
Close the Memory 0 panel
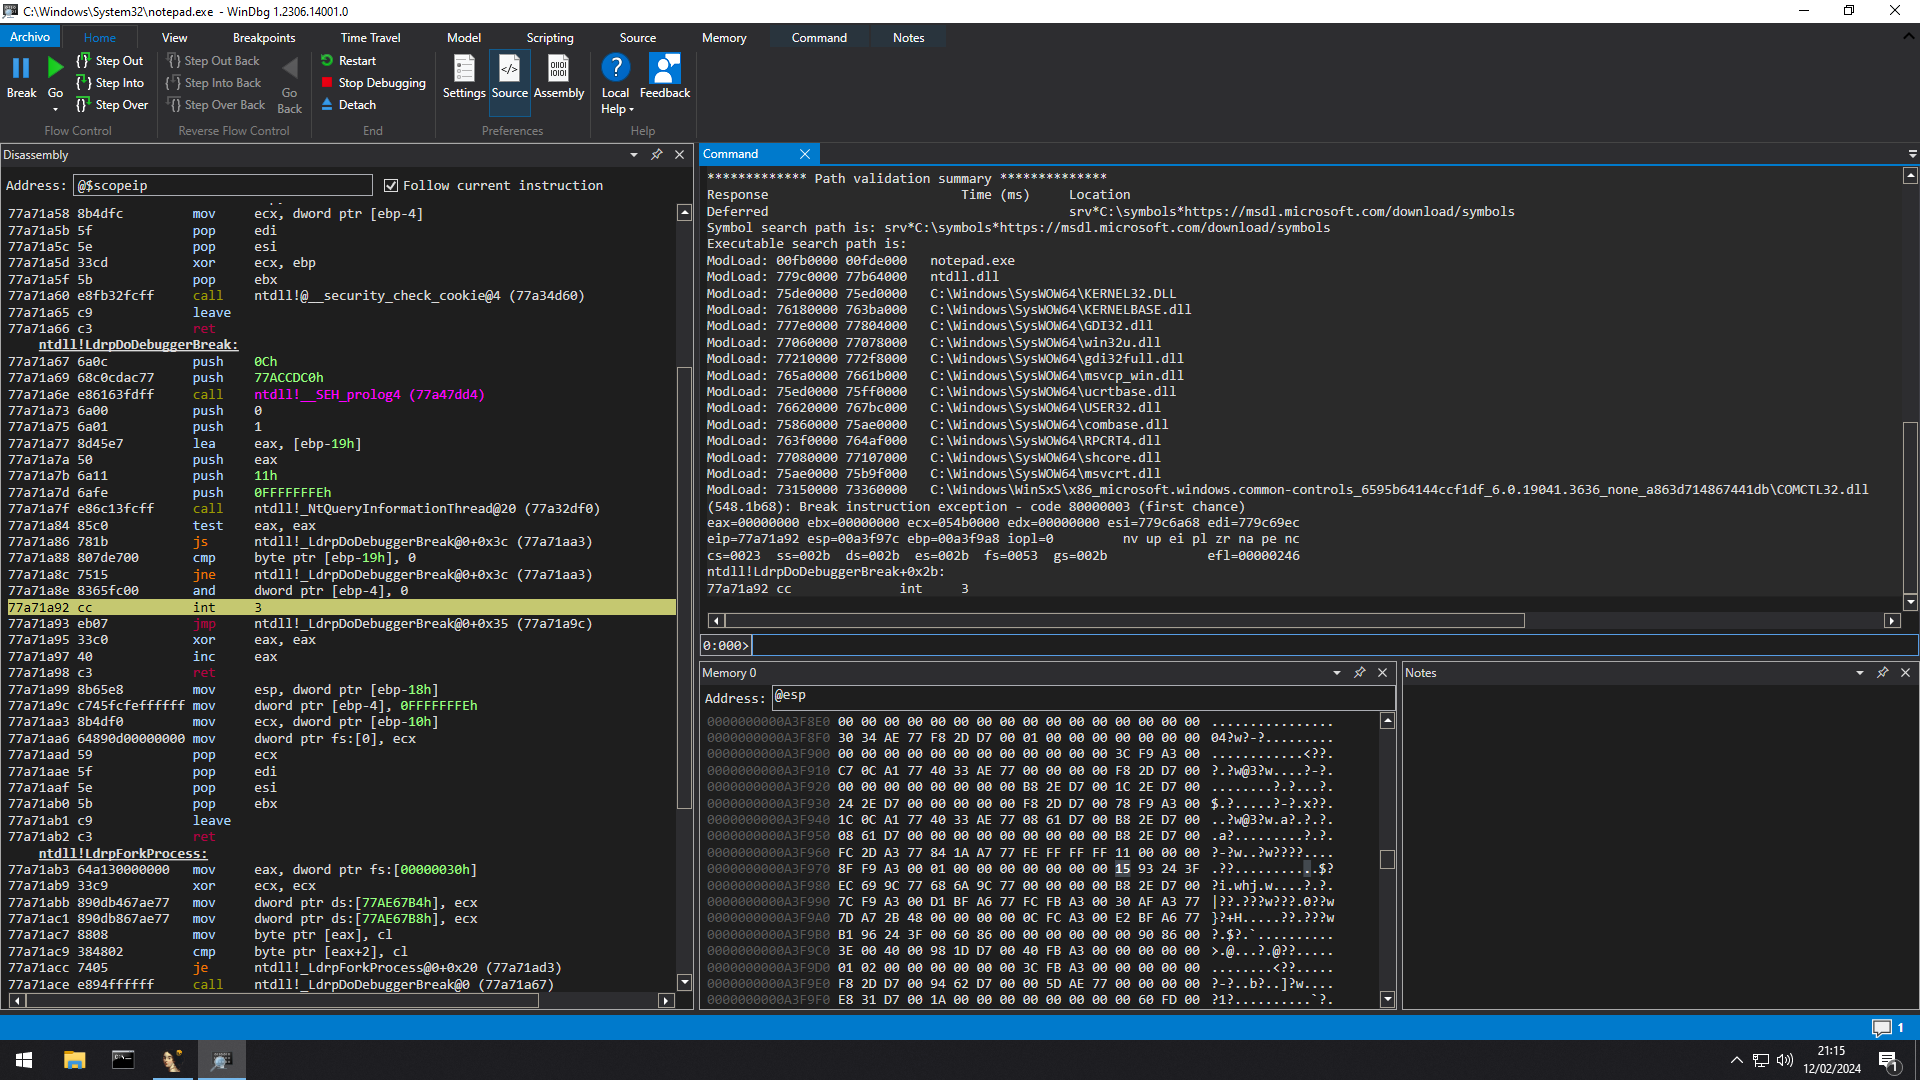pos(1383,673)
